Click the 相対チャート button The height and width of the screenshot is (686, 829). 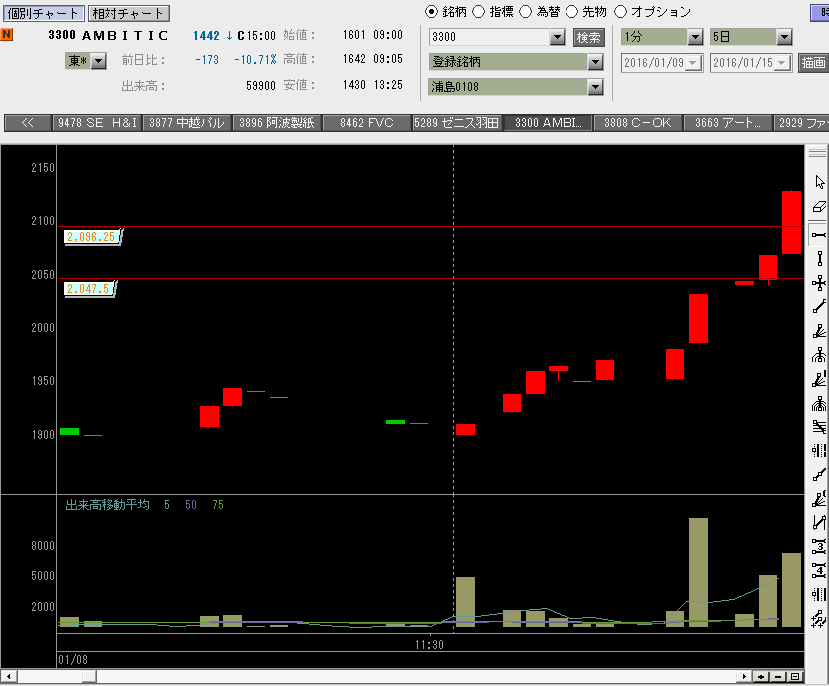[128, 13]
